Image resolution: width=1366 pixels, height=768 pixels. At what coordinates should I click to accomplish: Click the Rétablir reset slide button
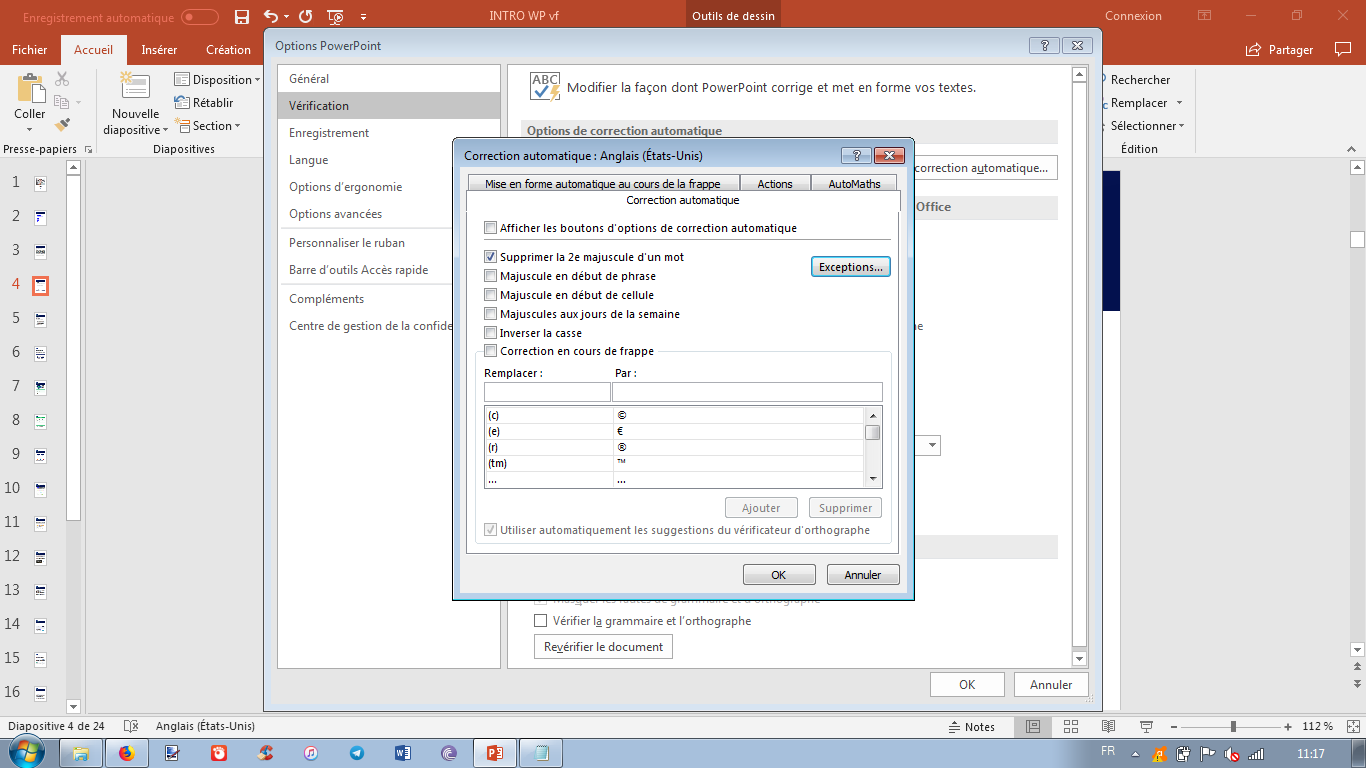(x=204, y=102)
